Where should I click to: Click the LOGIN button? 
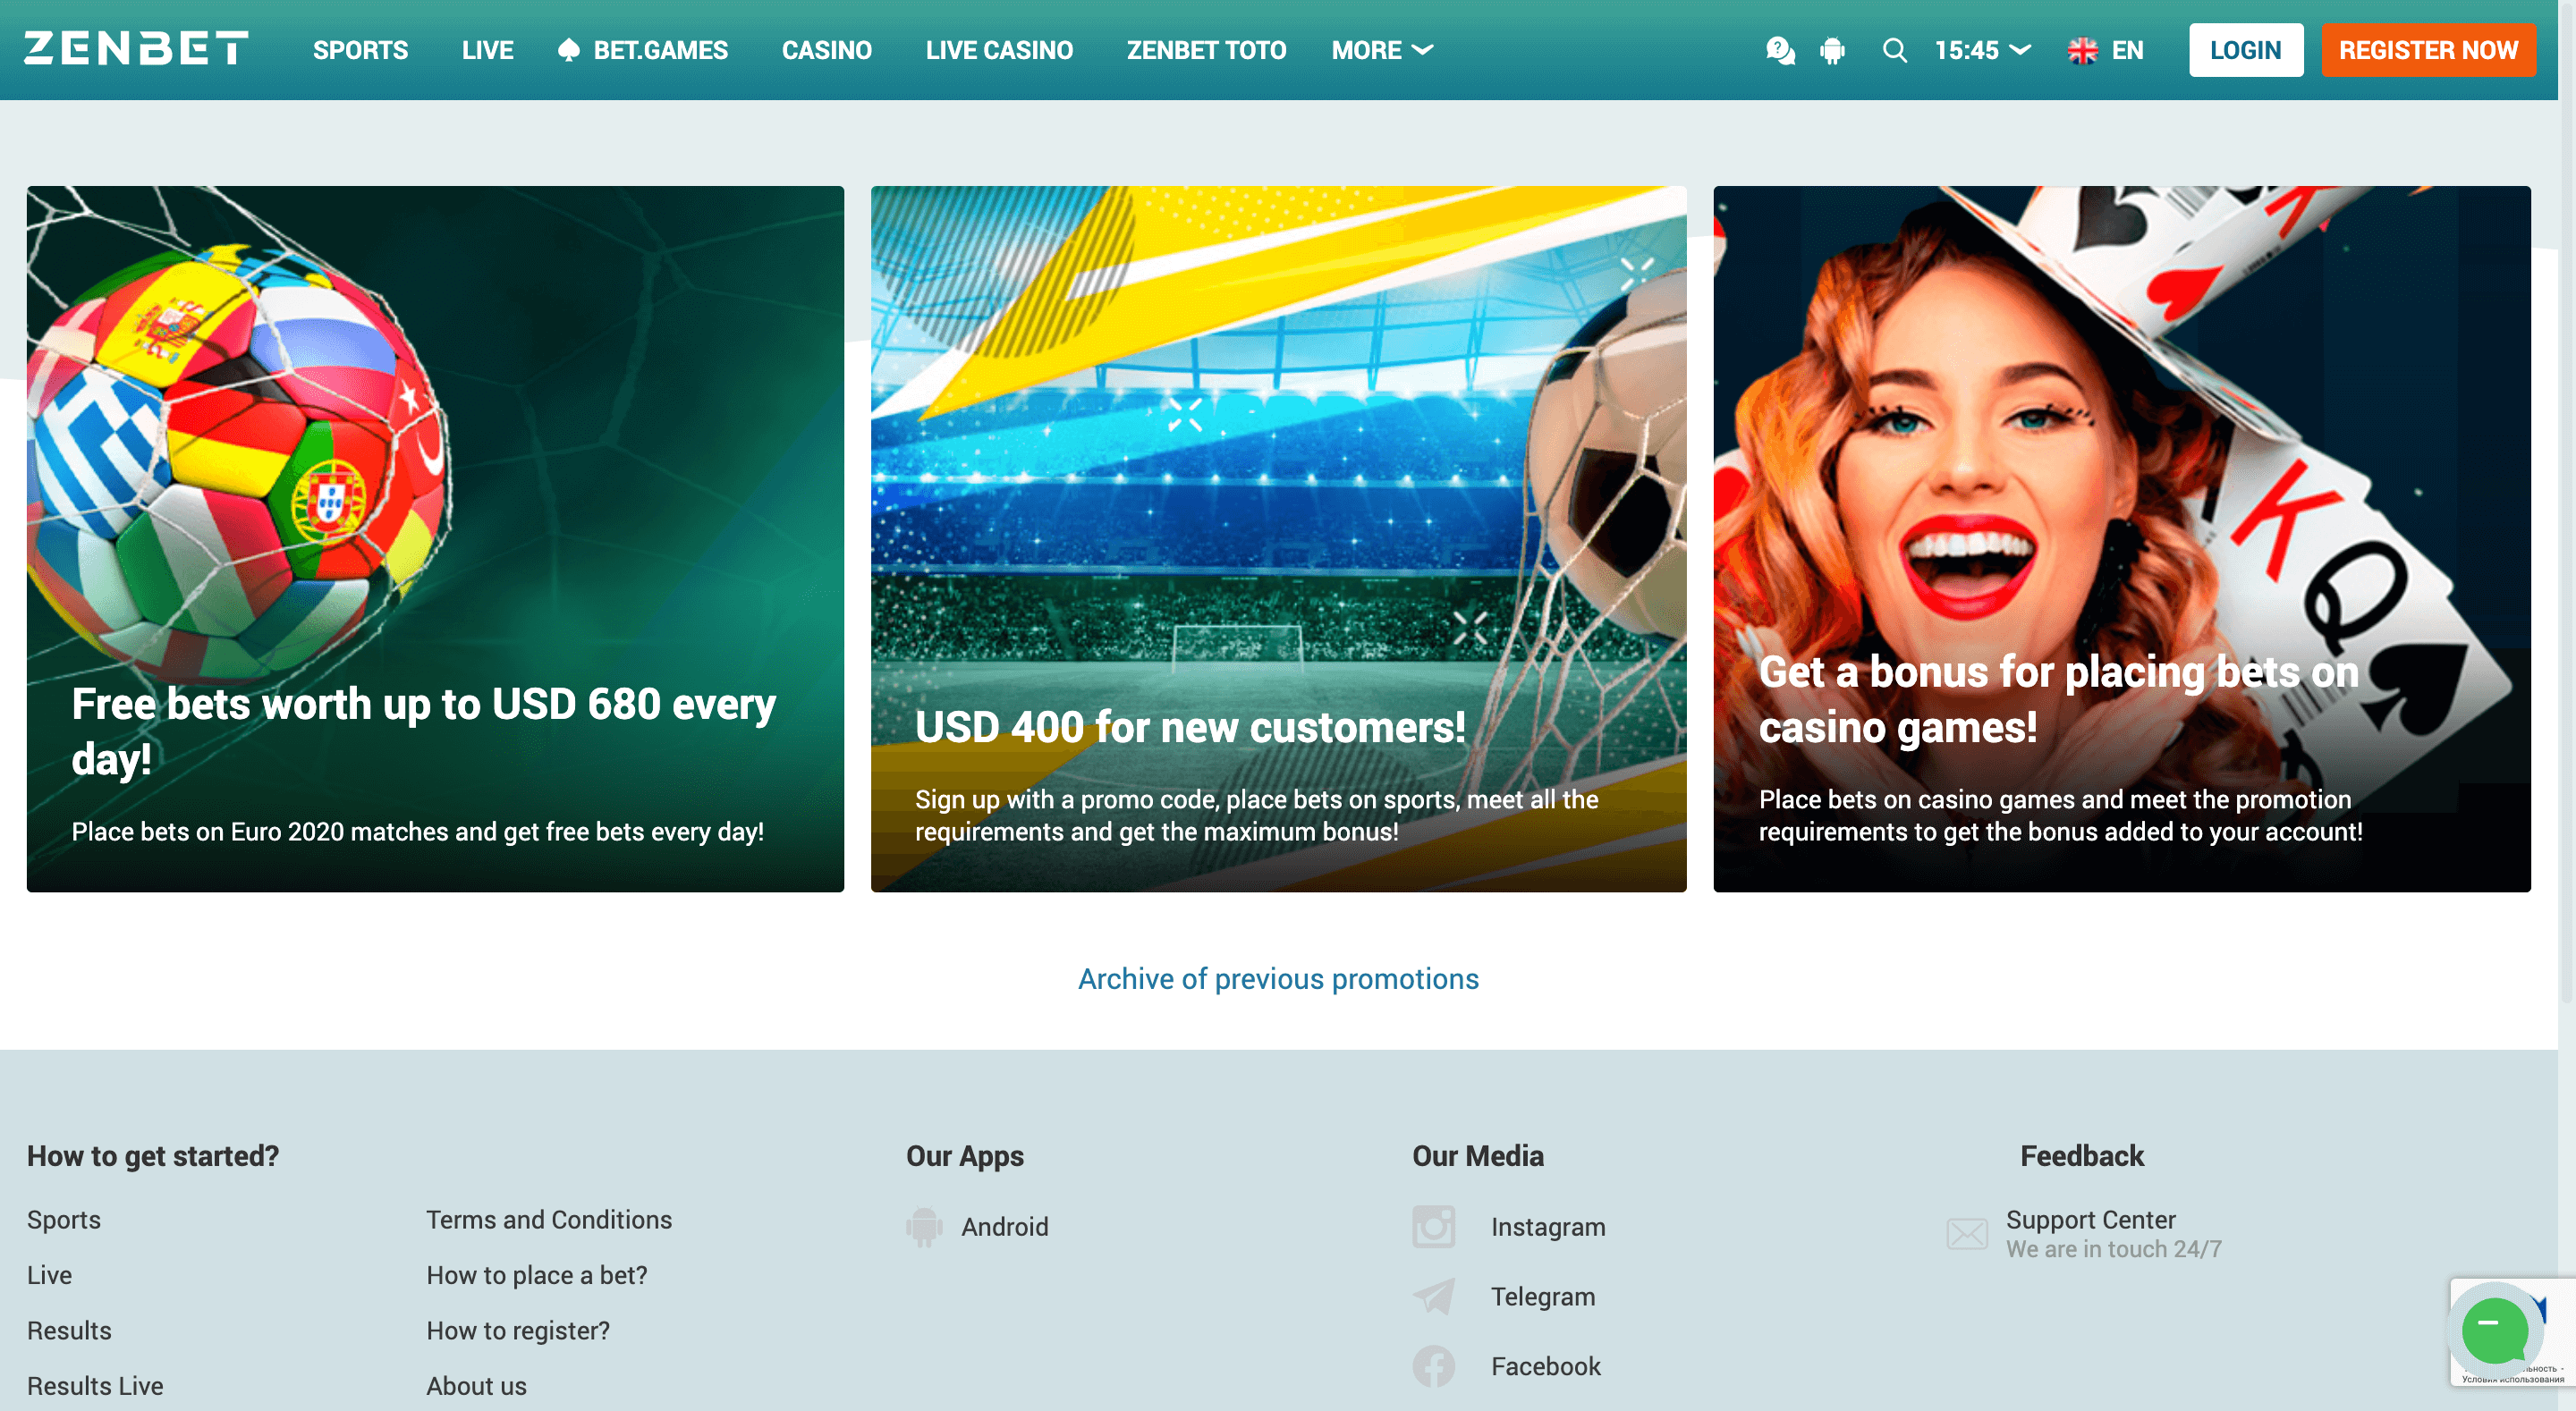pyautogui.click(x=2244, y=50)
